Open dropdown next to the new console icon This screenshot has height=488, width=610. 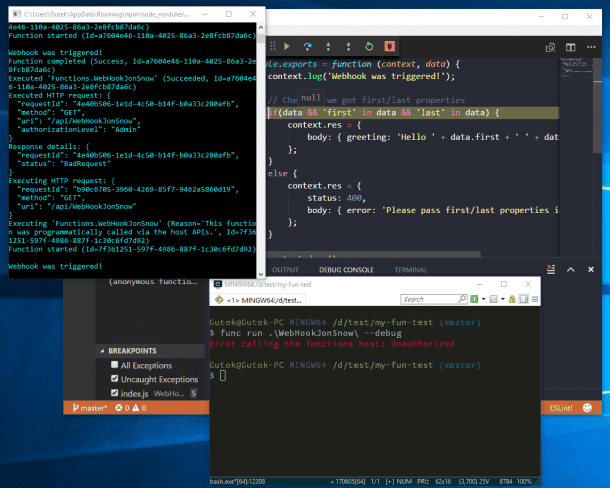(484, 299)
